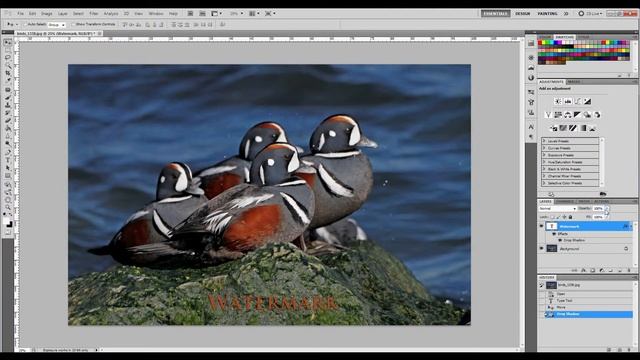Viewport: 640px width, 360px height.
Task: Add layer style via fx icon
Action: point(583,270)
